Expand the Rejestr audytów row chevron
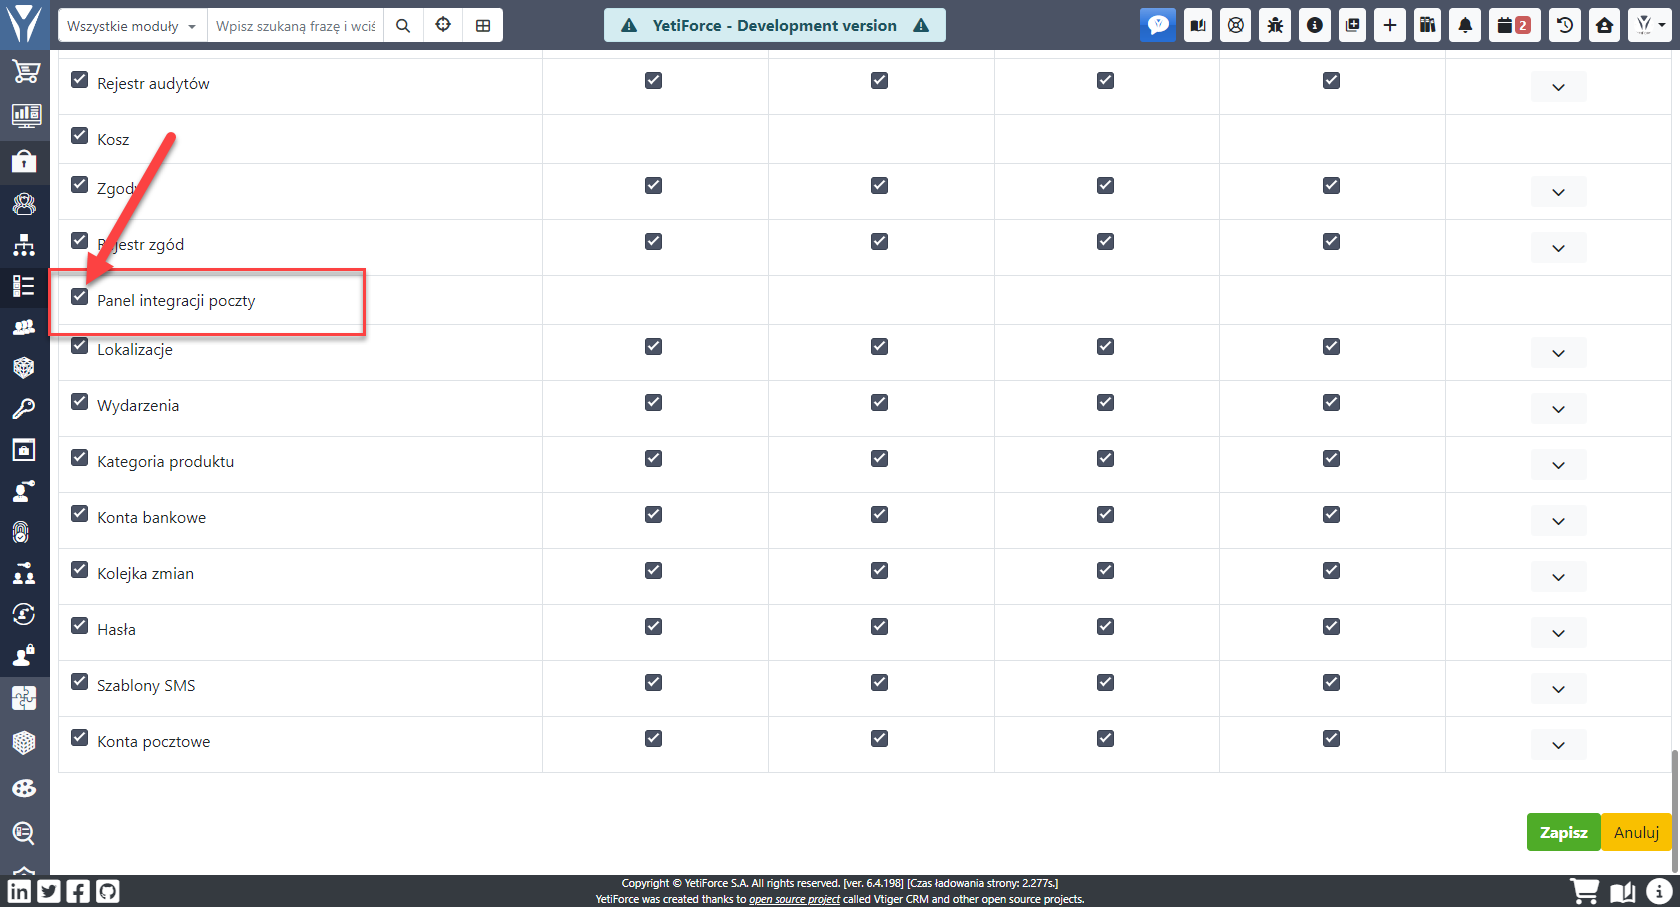This screenshot has width=1680, height=907. click(x=1558, y=87)
